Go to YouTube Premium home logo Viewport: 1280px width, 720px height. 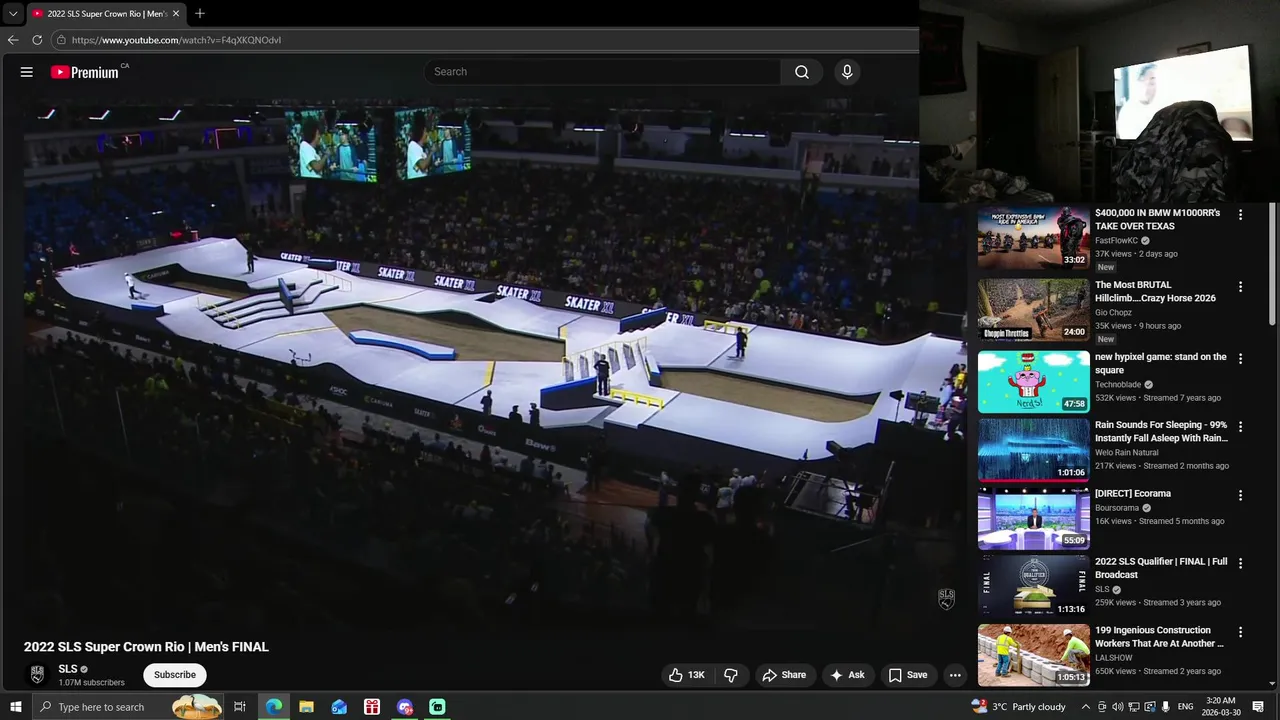click(x=85, y=72)
